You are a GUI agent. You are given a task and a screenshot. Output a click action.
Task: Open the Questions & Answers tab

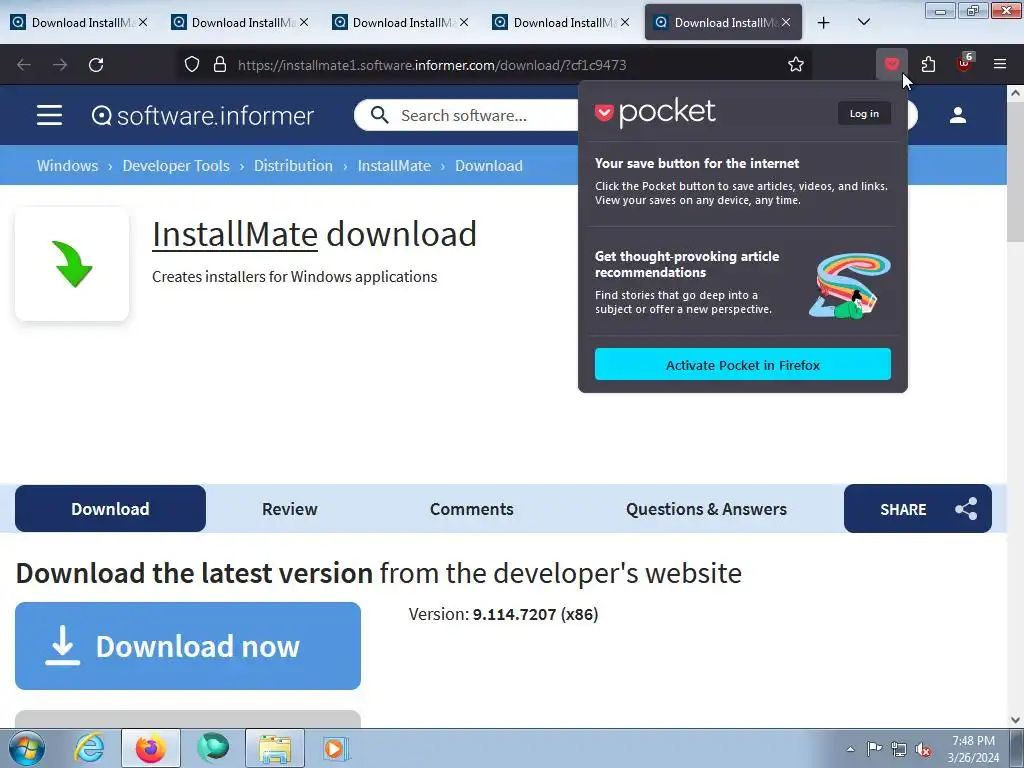point(706,509)
